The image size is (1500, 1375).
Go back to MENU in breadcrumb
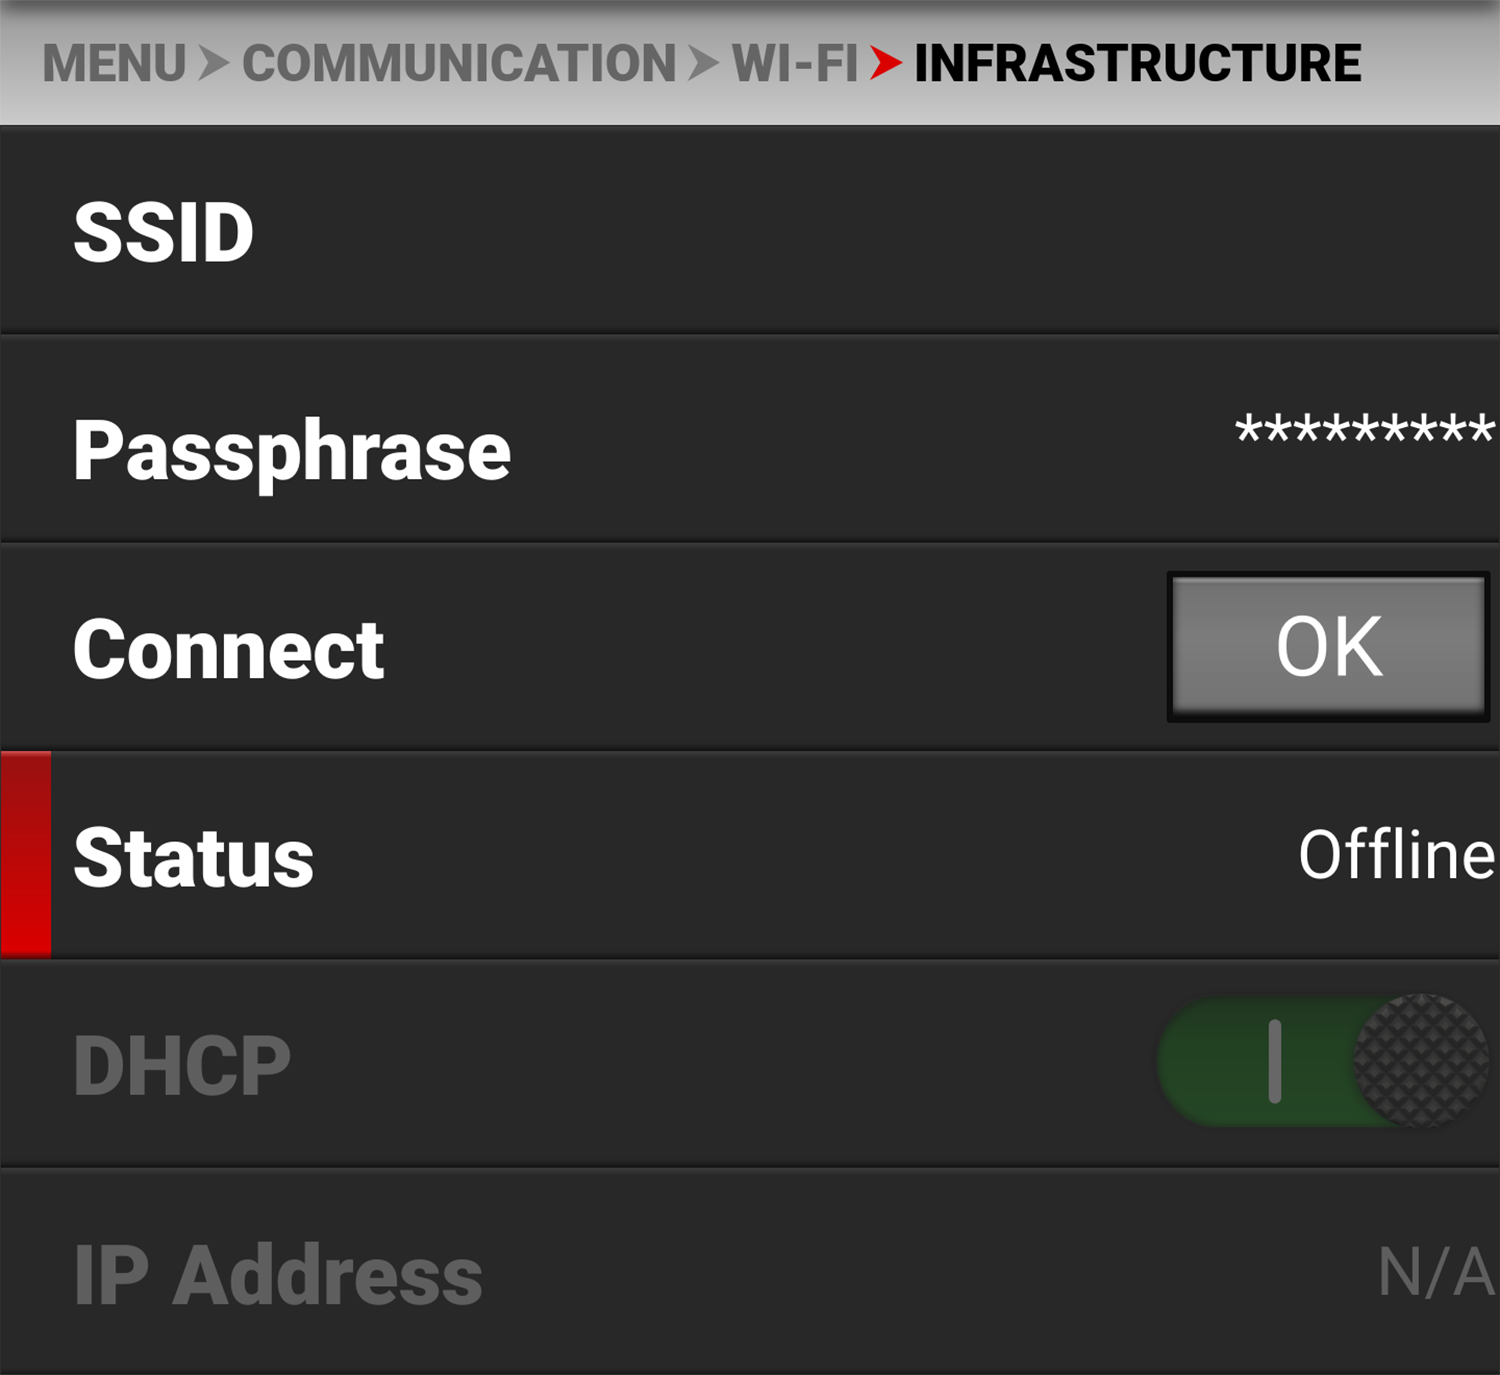[x=113, y=64]
